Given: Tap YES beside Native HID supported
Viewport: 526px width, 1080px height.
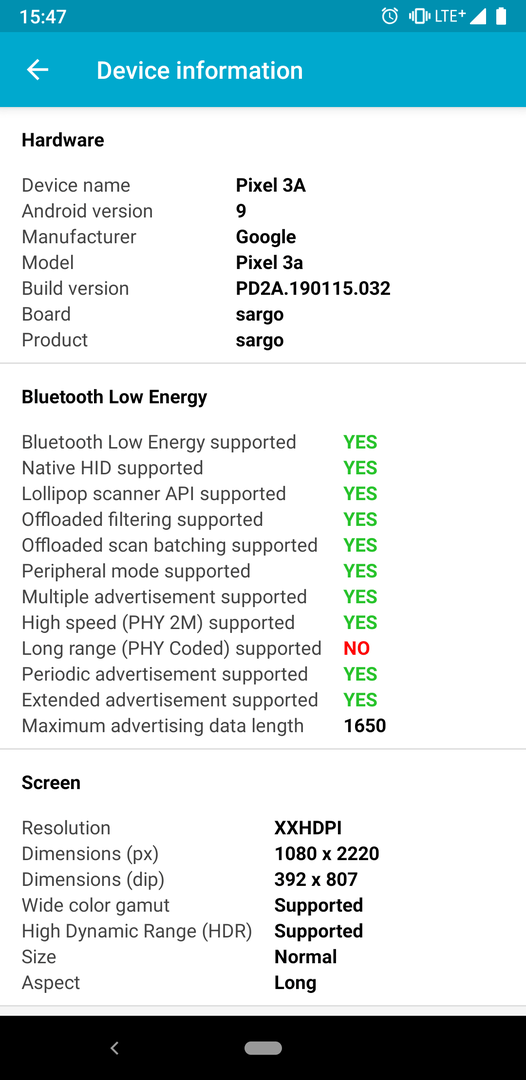Looking at the screenshot, I should click(361, 468).
